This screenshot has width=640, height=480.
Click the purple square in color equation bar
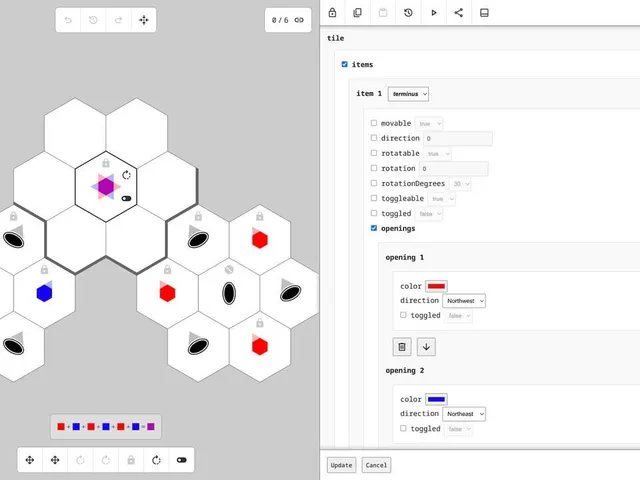(151, 427)
